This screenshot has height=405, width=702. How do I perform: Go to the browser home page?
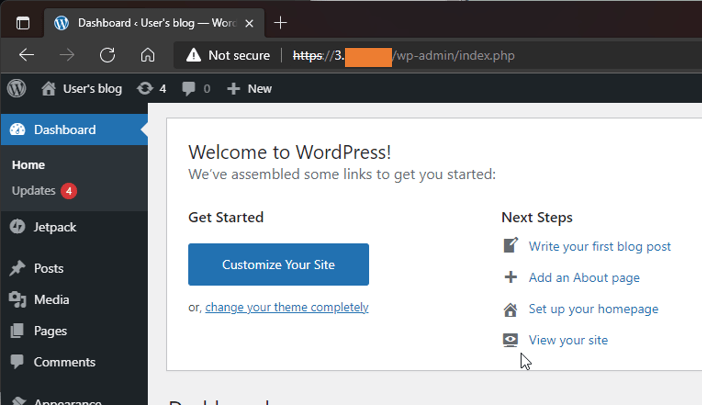pyautogui.click(x=147, y=55)
